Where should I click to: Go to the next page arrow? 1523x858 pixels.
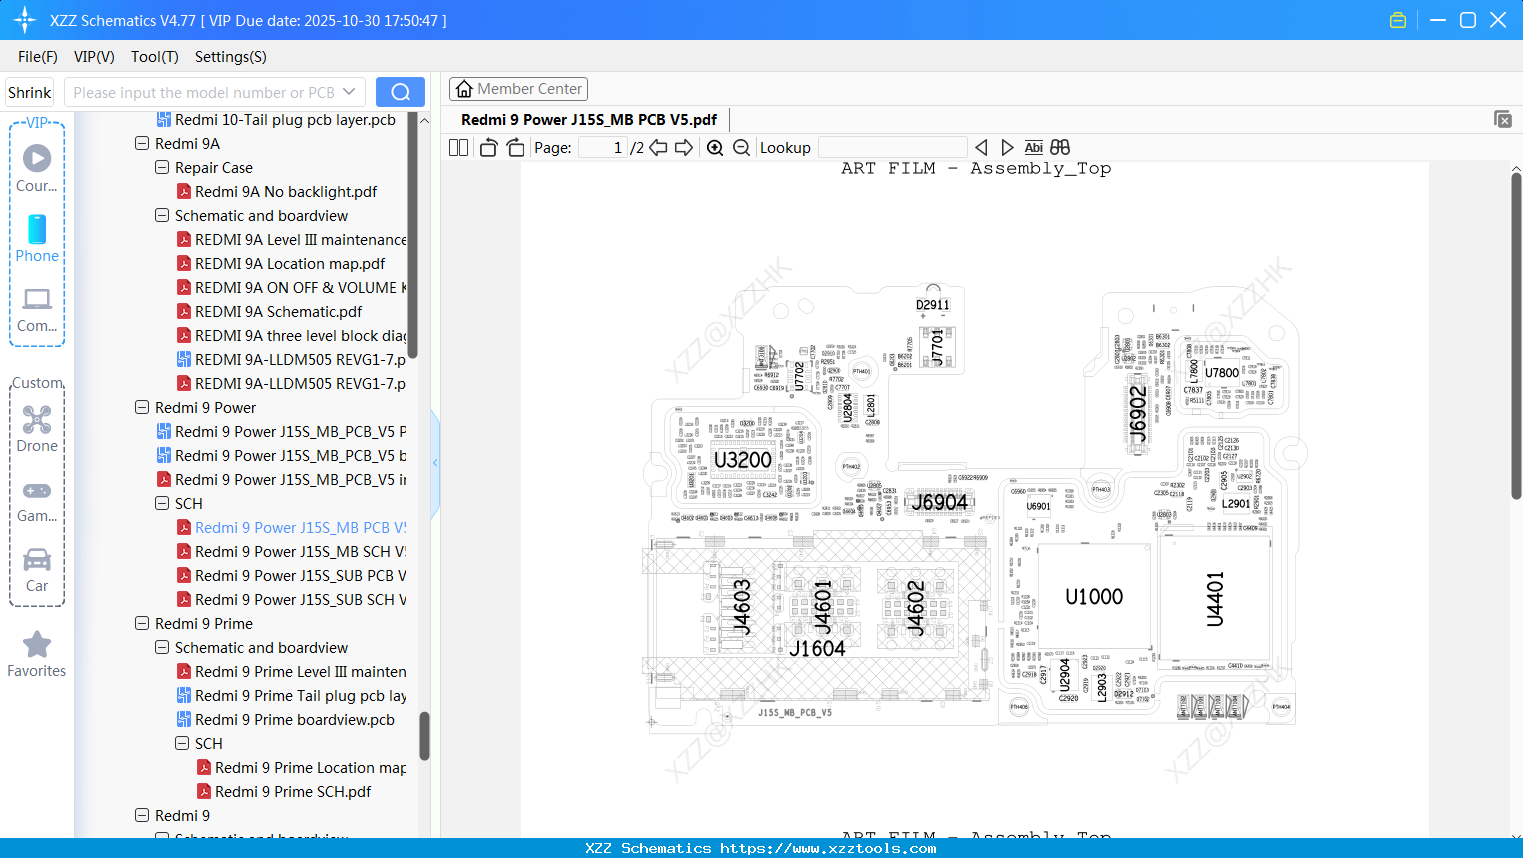pos(684,148)
